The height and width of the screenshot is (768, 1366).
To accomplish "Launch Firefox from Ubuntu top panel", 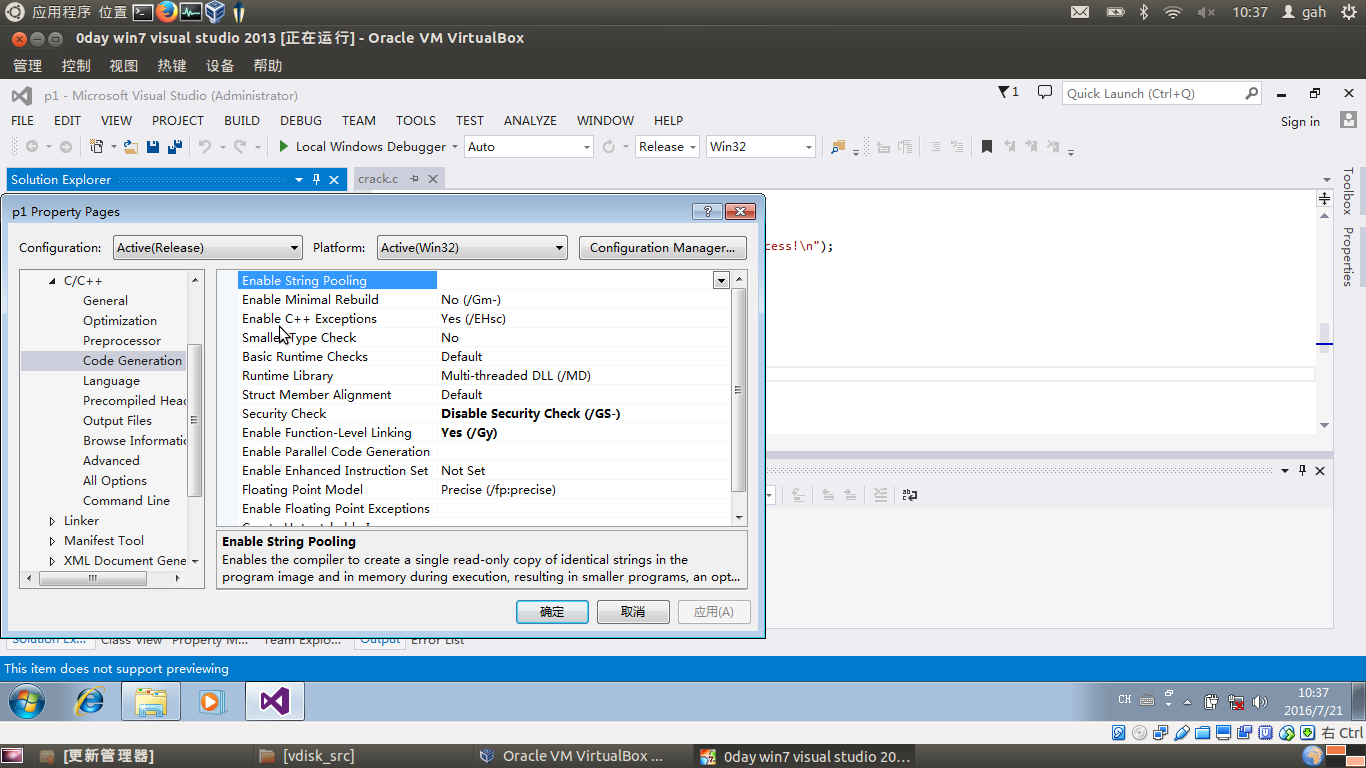I will pos(167,12).
